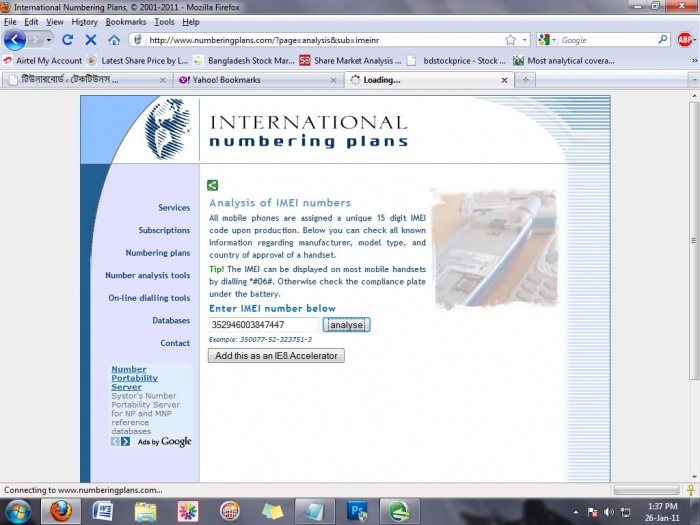Open the Edit menu
This screenshot has width=700, height=525.
click(31, 22)
